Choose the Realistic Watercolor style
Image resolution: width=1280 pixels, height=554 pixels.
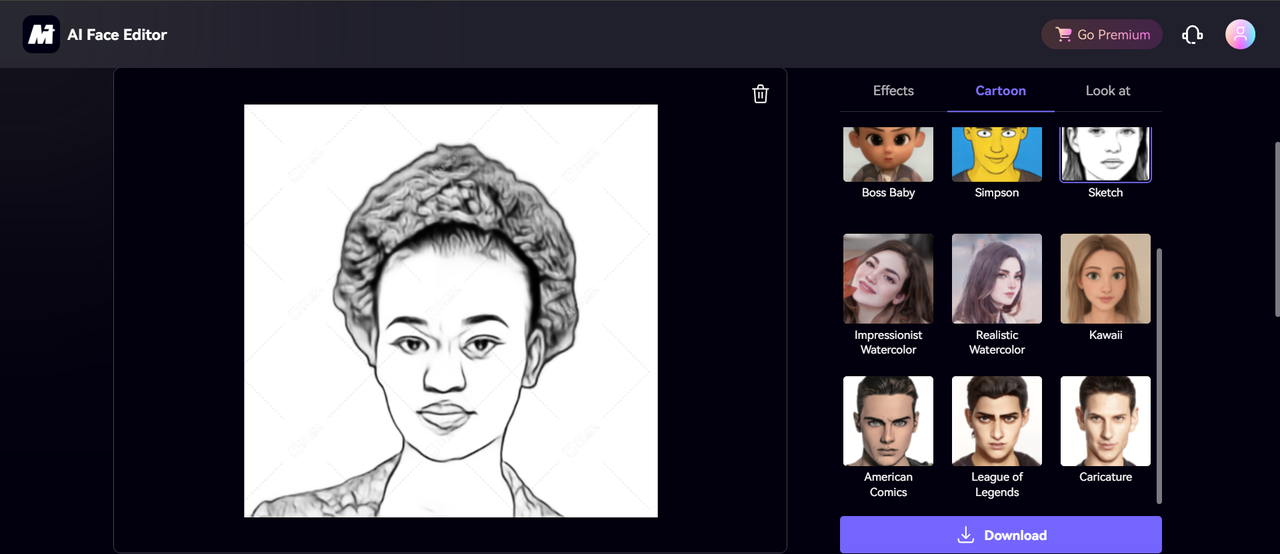997,279
